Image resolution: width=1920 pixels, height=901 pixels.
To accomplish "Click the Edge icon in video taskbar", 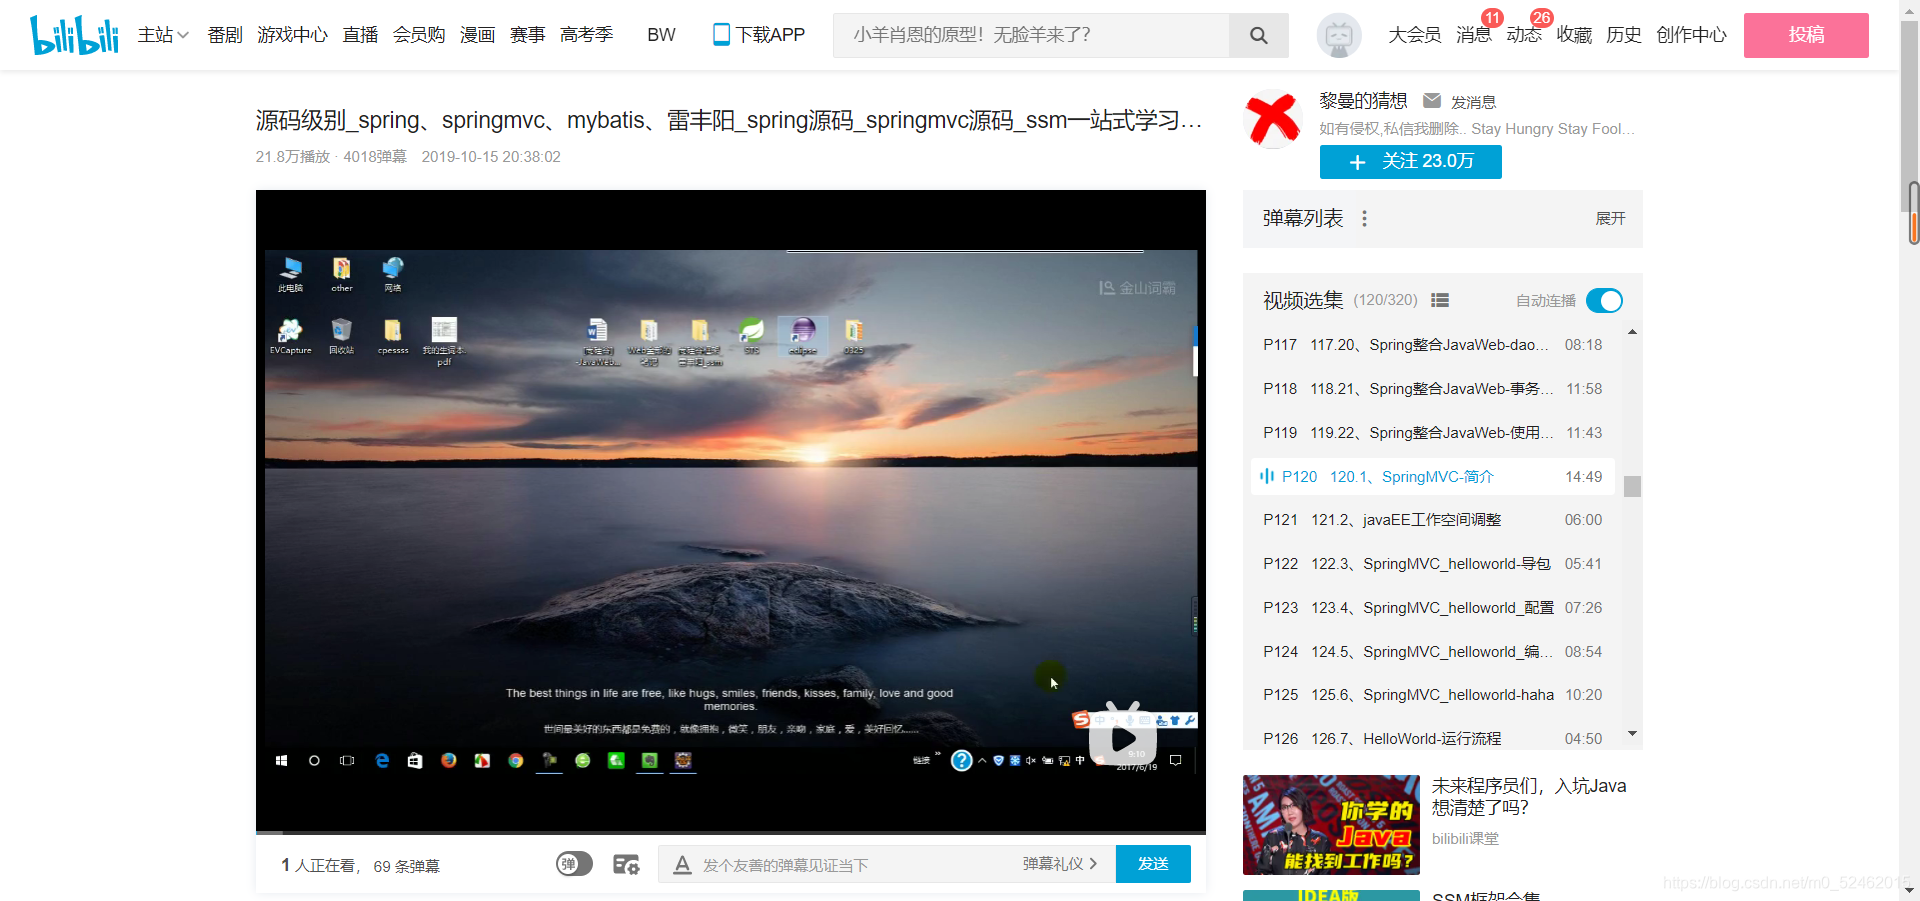I will [x=382, y=761].
